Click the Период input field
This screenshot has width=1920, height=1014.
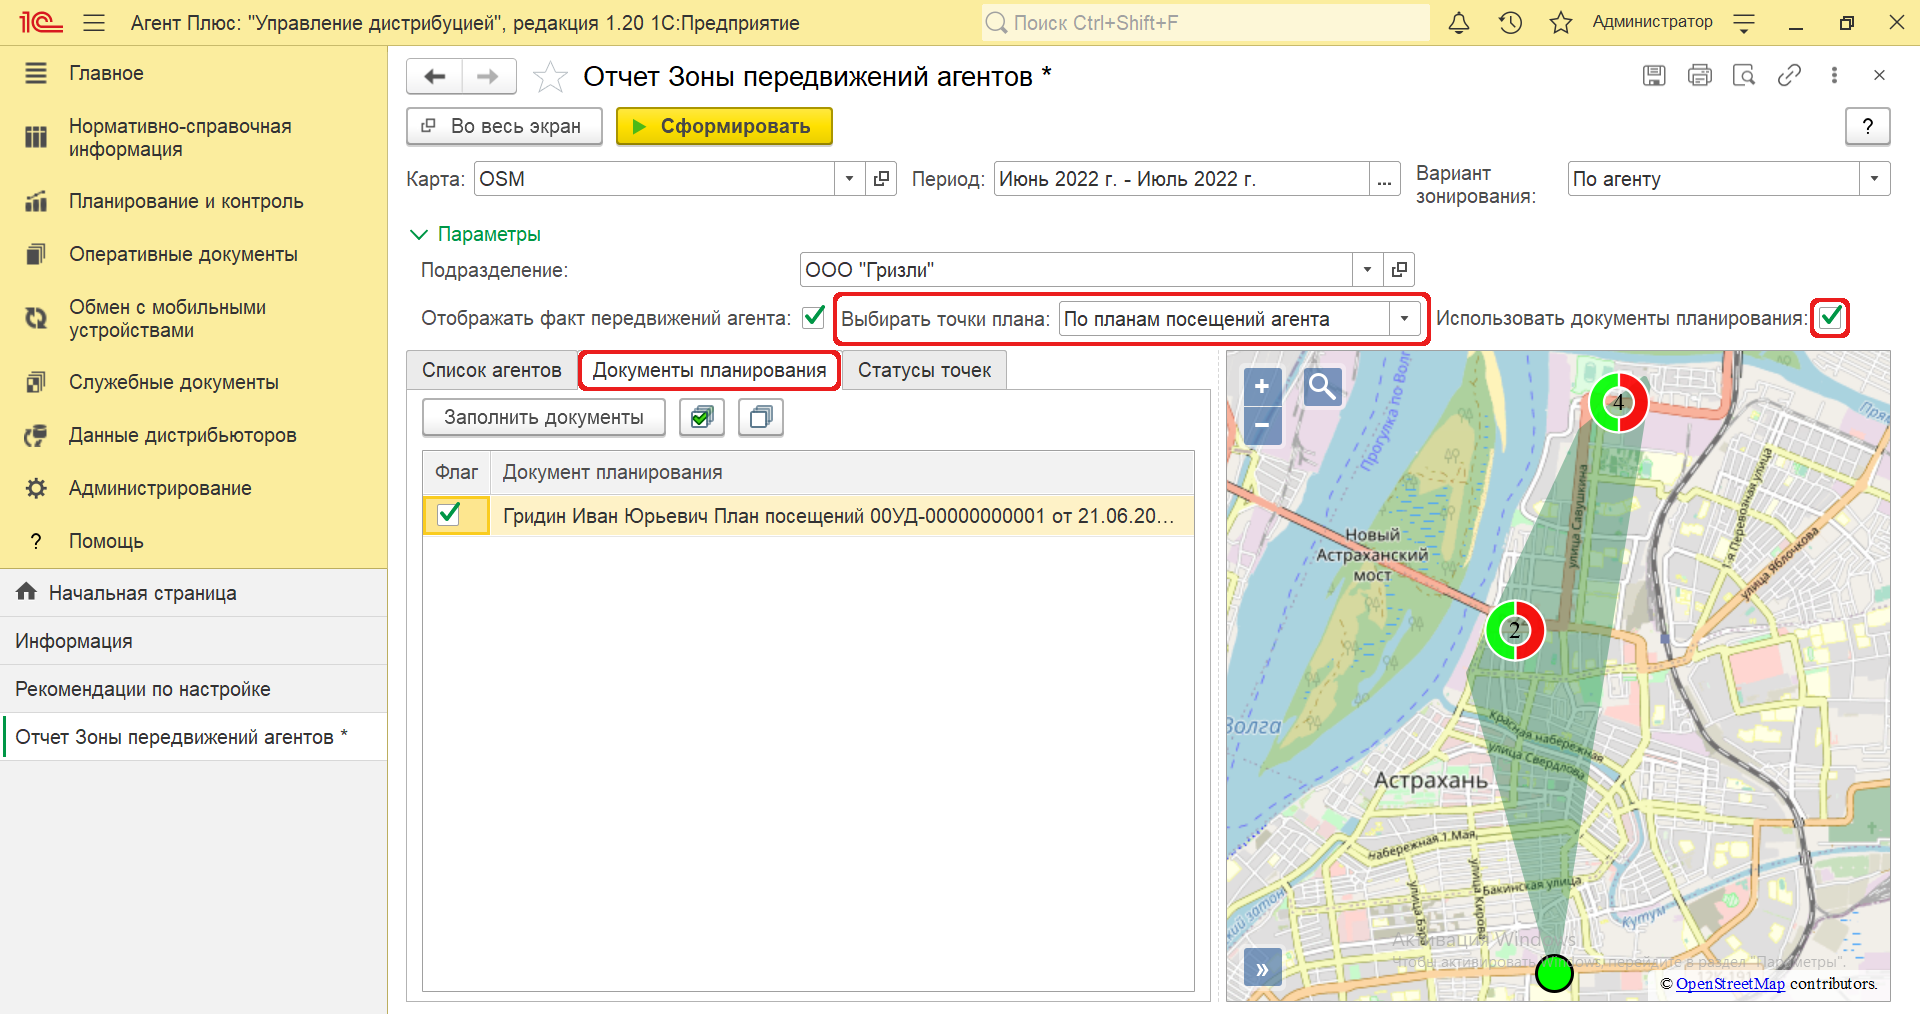[x=1181, y=179]
